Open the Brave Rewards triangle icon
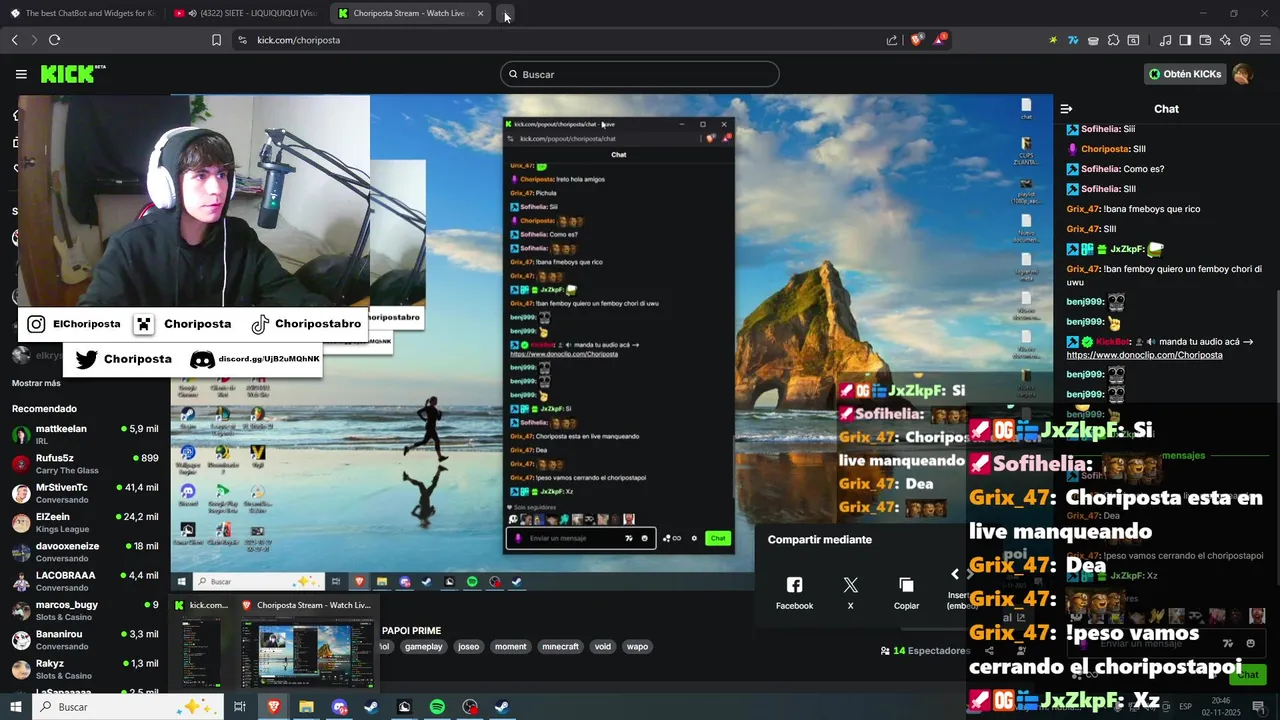 pos(940,40)
